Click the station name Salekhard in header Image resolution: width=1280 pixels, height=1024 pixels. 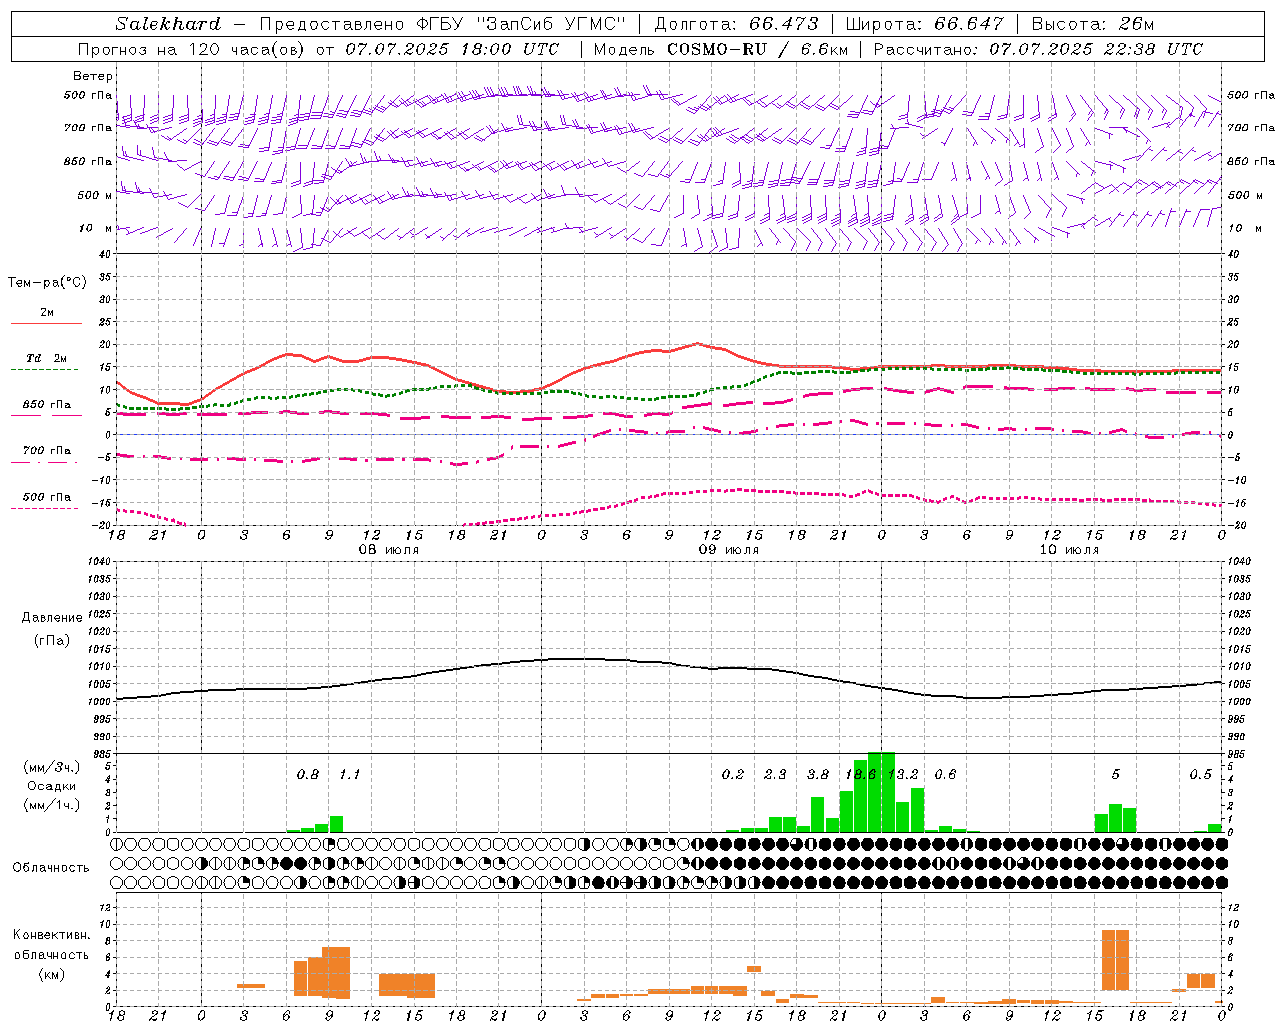click(167, 24)
